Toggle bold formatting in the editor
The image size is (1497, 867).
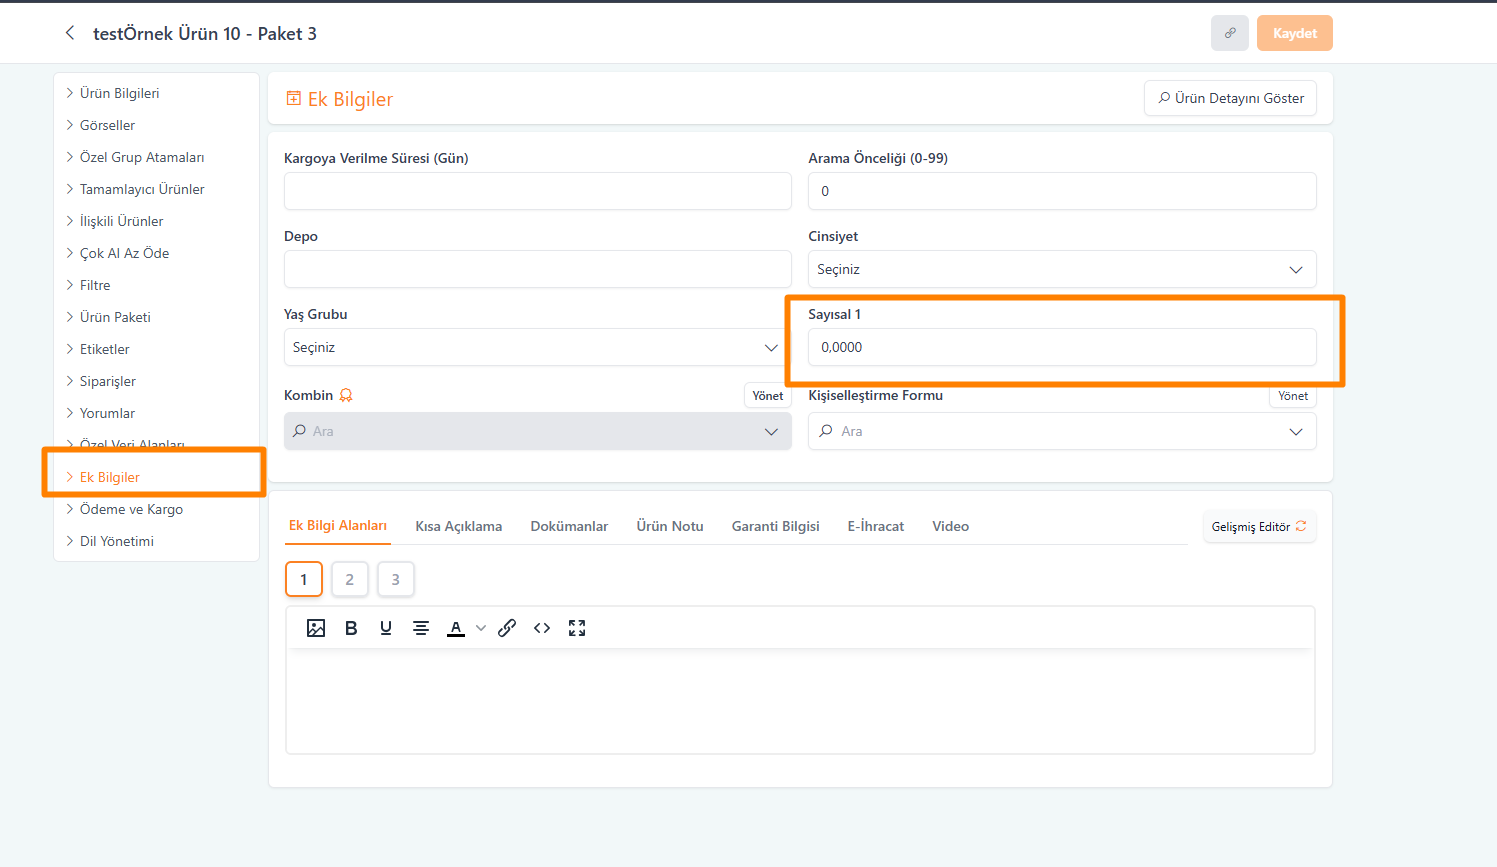tap(351, 628)
